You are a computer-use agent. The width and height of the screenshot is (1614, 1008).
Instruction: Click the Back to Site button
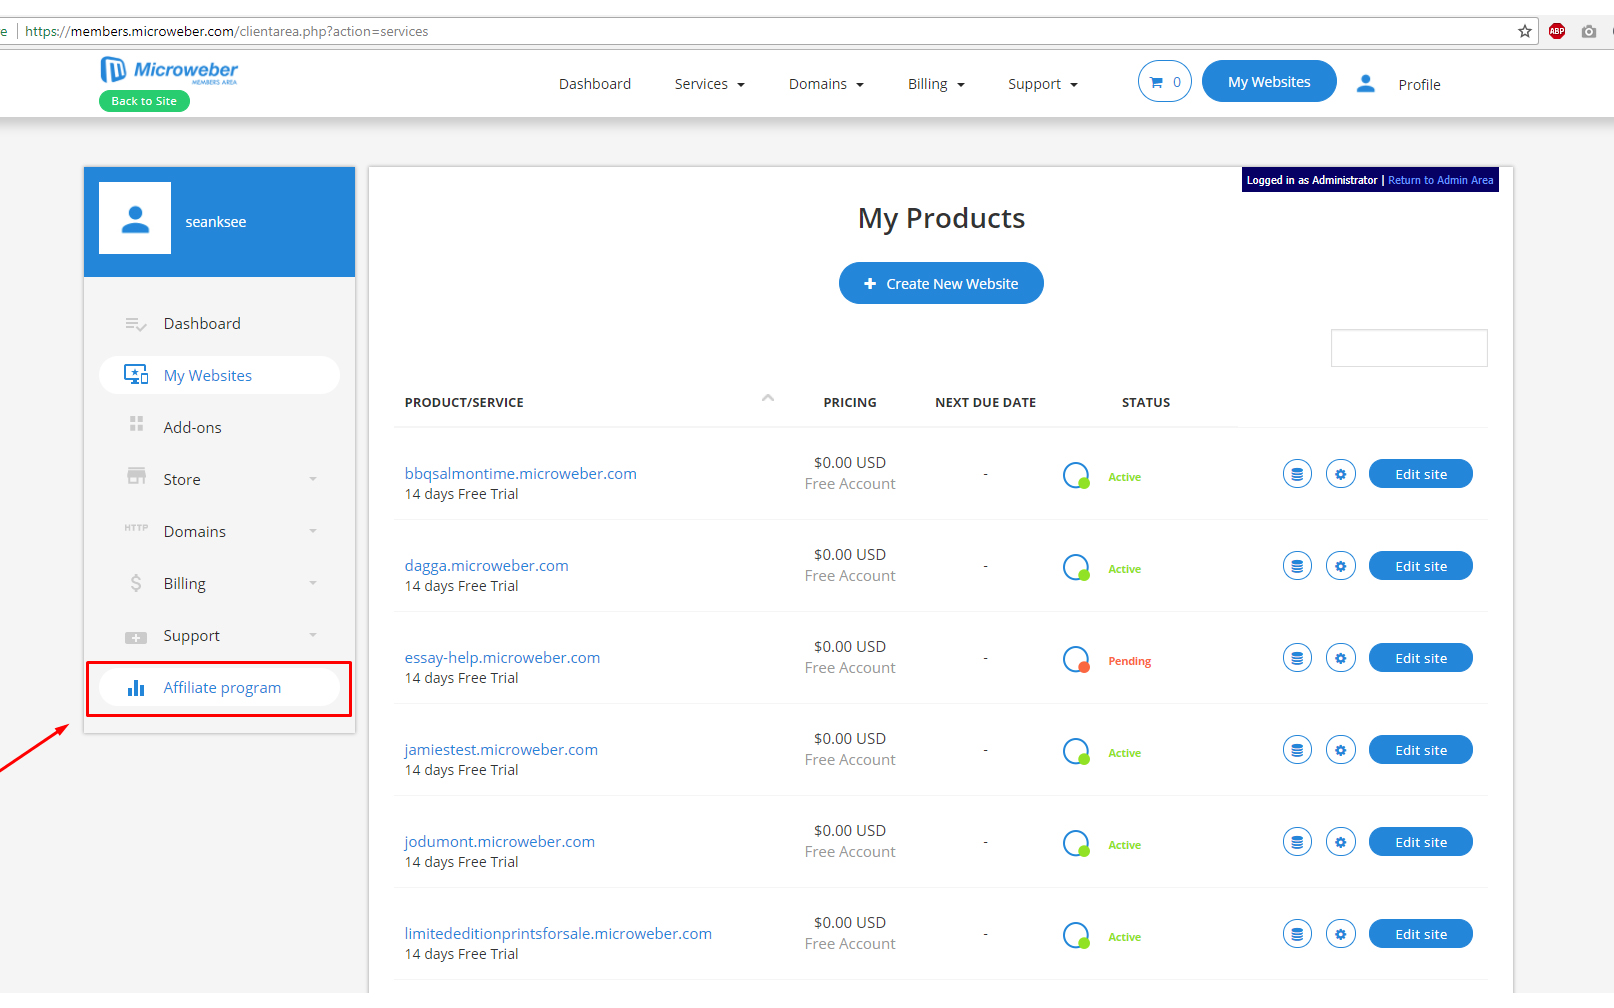tap(144, 101)
